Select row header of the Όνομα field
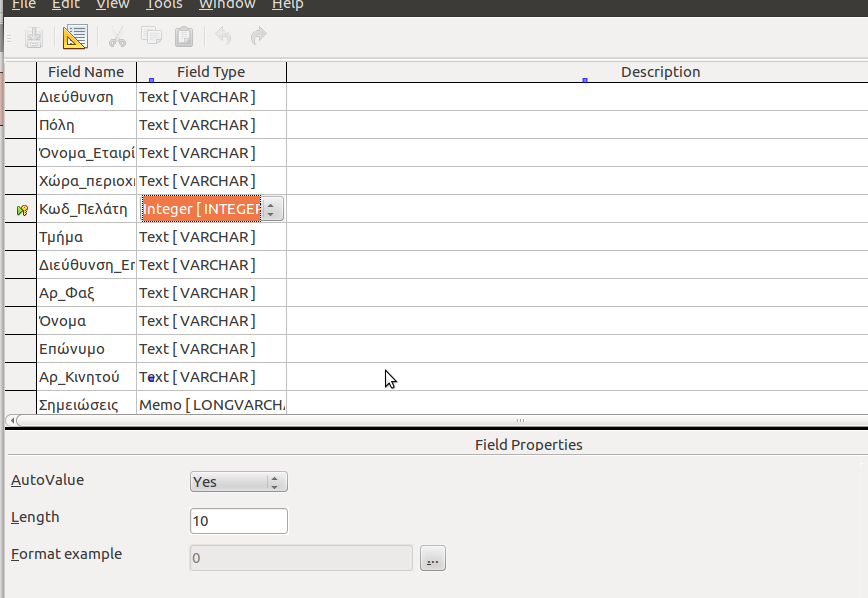The height and width of the screenshot is (598, 868). click(x=21, y=321)
